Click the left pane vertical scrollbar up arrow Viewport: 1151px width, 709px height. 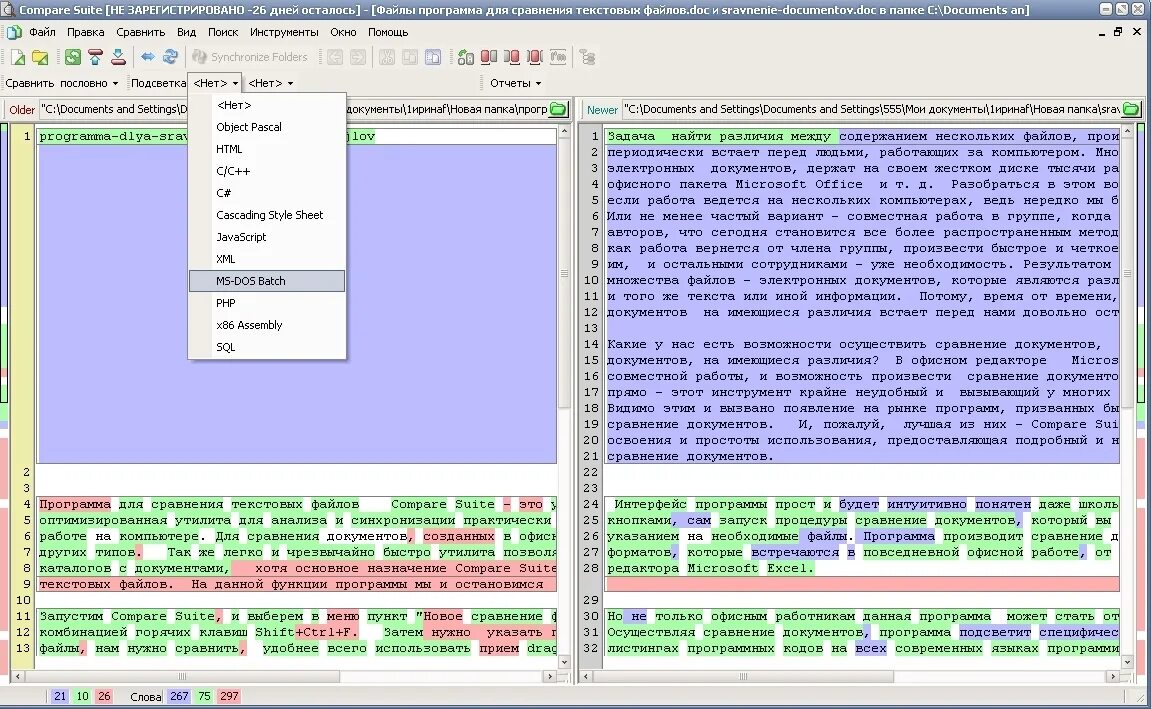pos(564,132)
